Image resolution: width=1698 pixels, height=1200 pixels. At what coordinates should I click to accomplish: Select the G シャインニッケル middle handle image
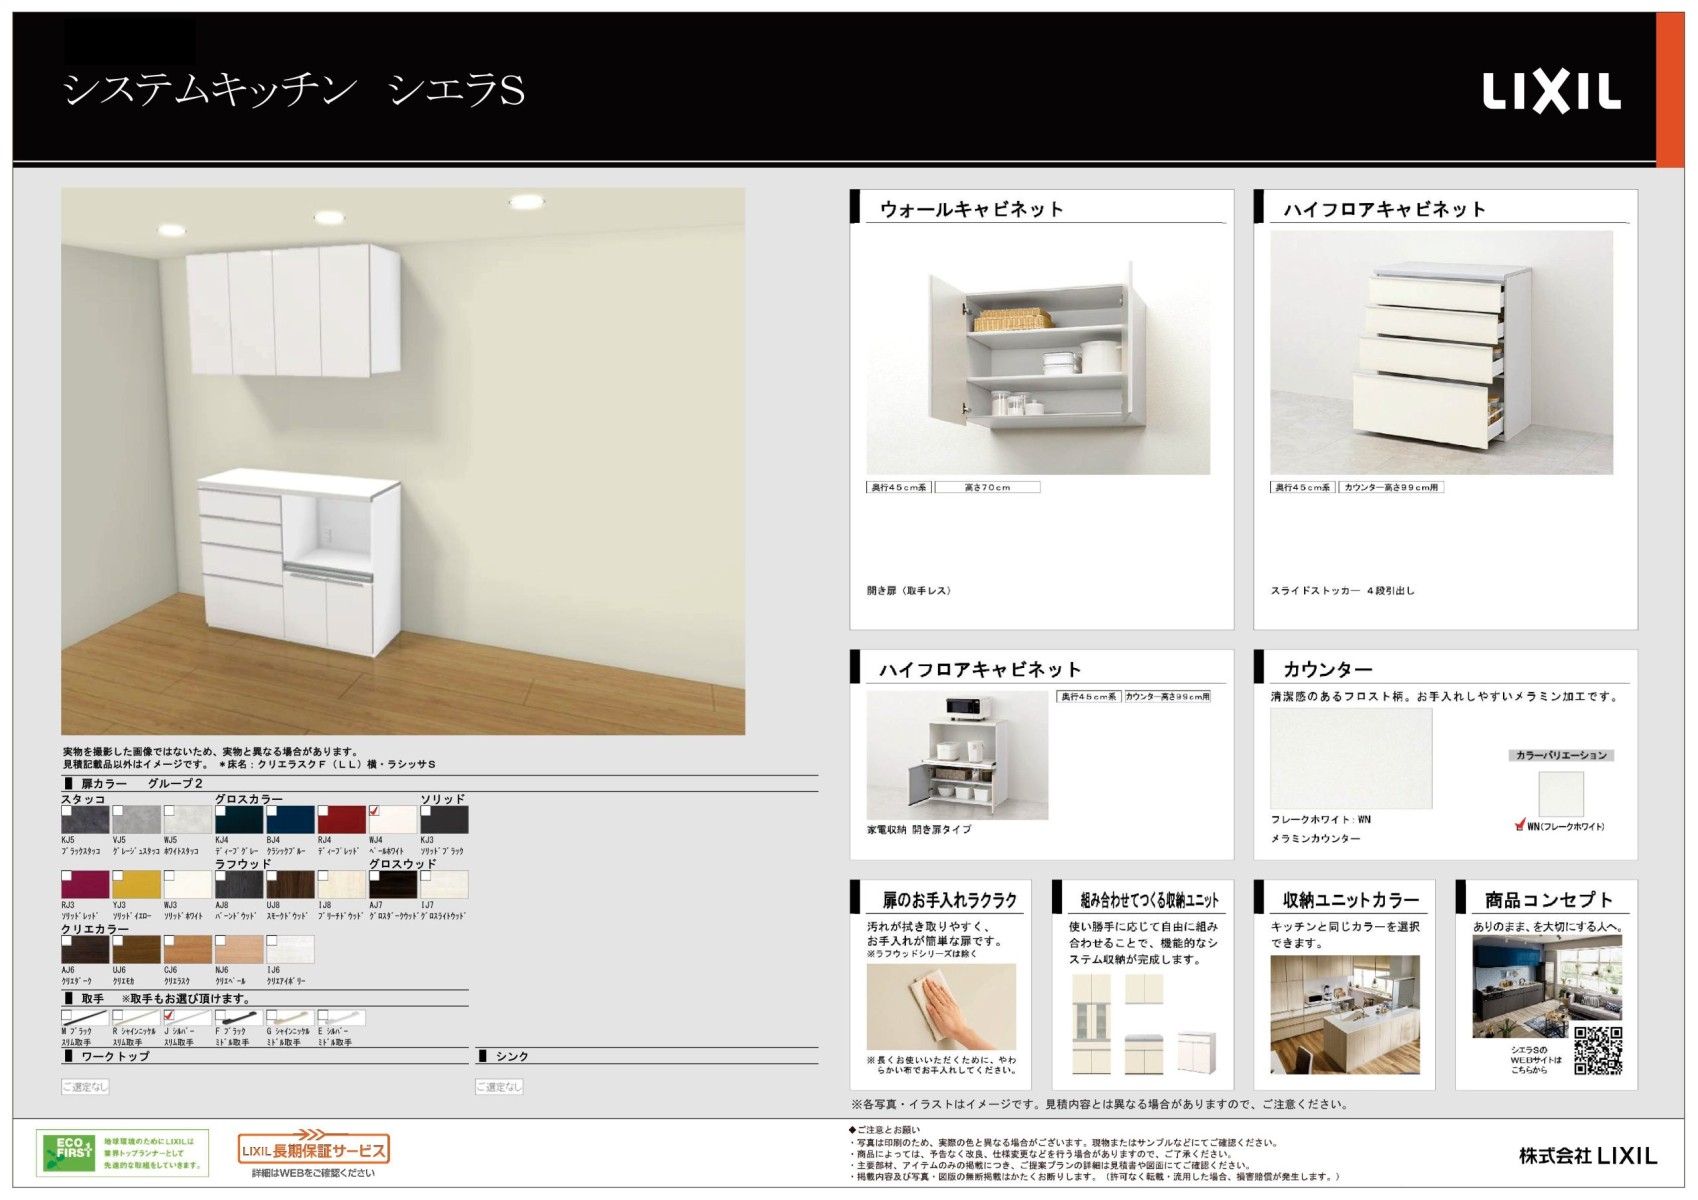[x=290, y=1018]
